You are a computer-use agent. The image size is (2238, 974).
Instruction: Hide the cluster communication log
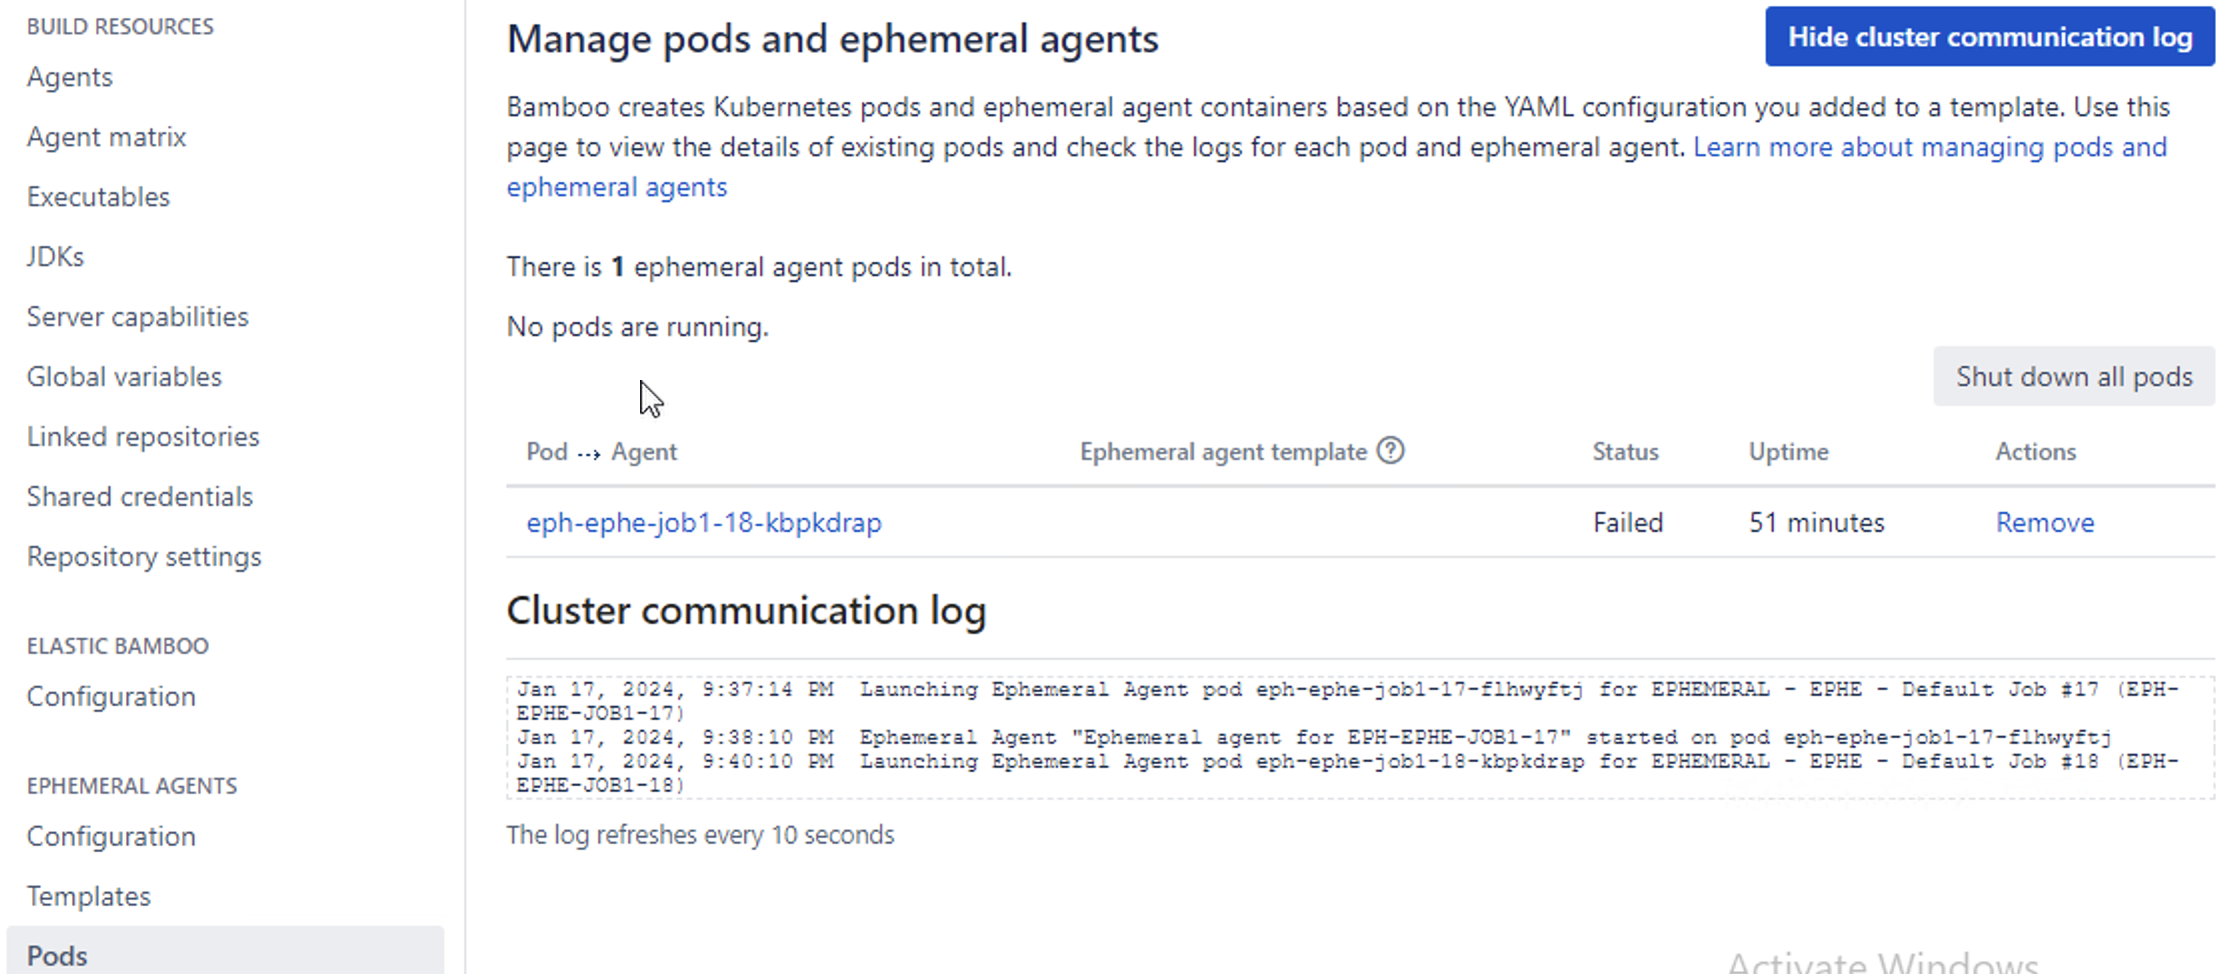pos(1989,37)
